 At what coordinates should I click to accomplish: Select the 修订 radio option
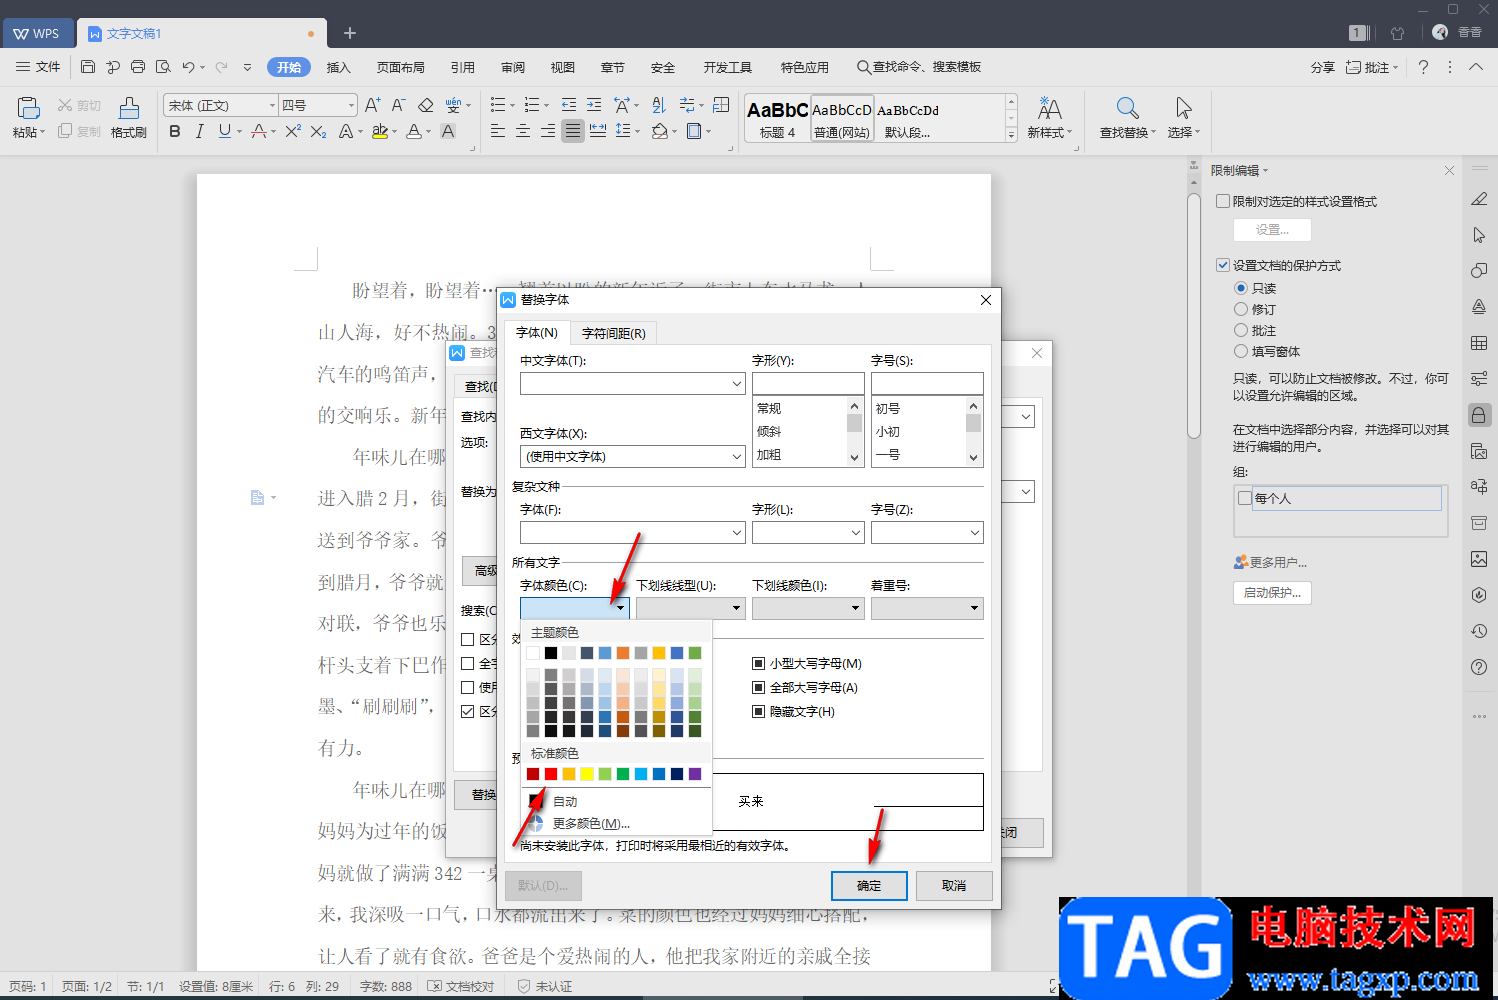(1241, 309)
